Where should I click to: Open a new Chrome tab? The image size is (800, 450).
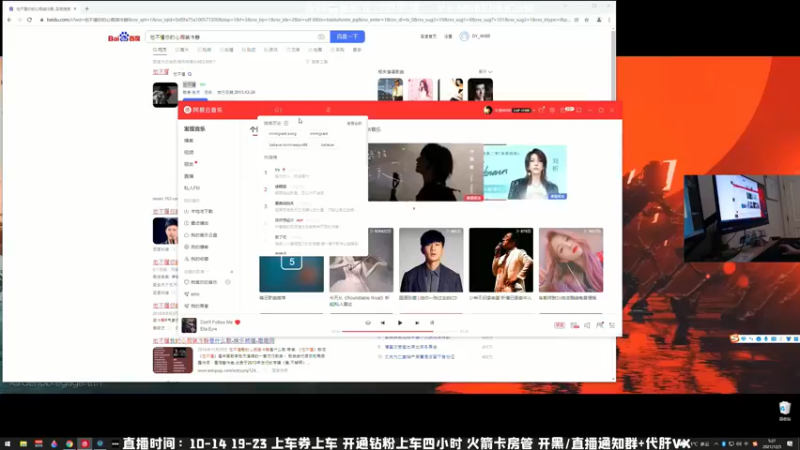coord(87,9)
